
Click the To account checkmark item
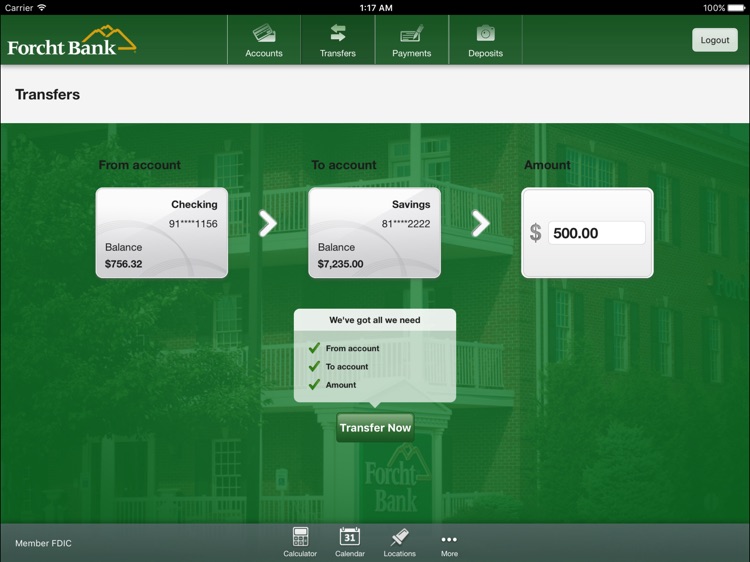339,366
